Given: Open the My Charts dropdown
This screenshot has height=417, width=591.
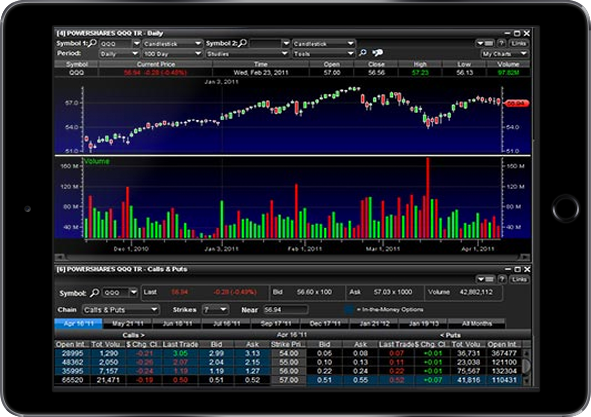Looking at the screenshot, I should 504,54.
